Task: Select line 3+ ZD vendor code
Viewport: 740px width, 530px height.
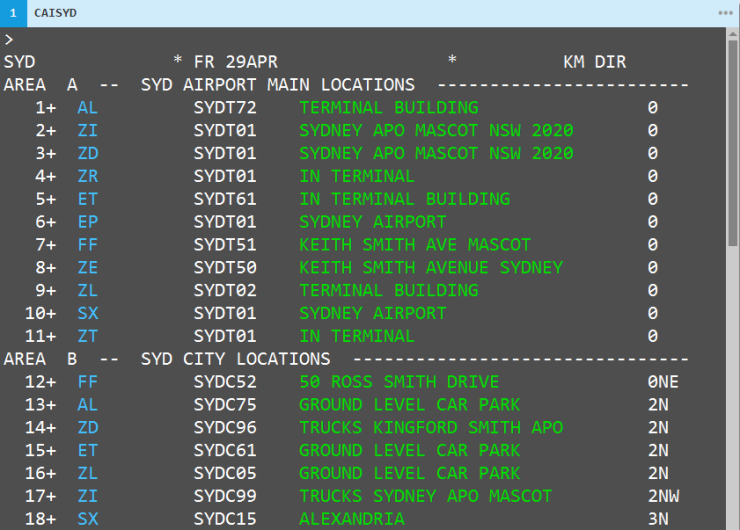Action: [x=88, y=153]
